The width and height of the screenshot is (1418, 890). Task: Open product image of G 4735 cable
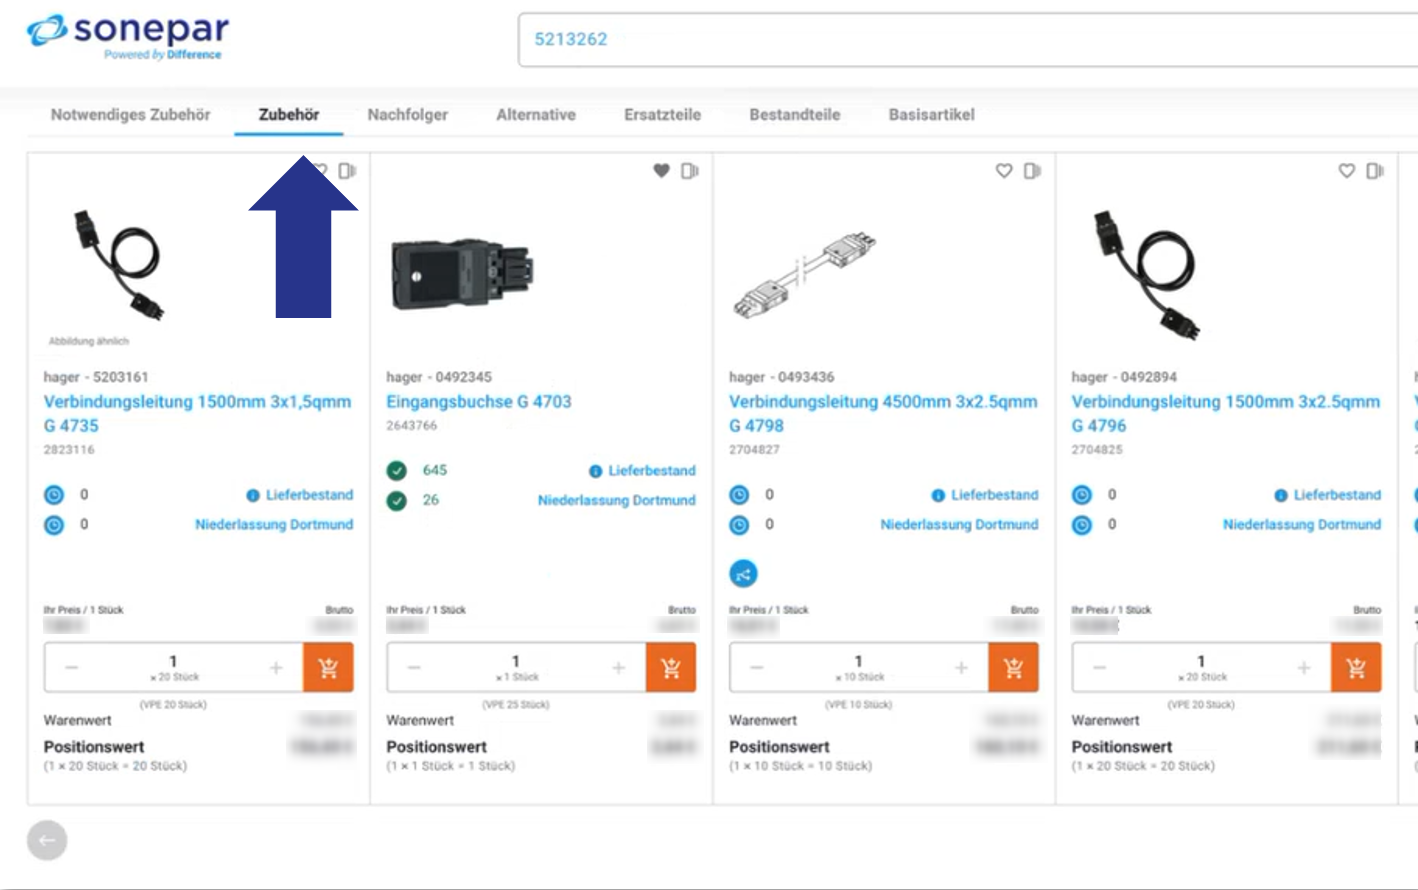click(x=117, y=264)
